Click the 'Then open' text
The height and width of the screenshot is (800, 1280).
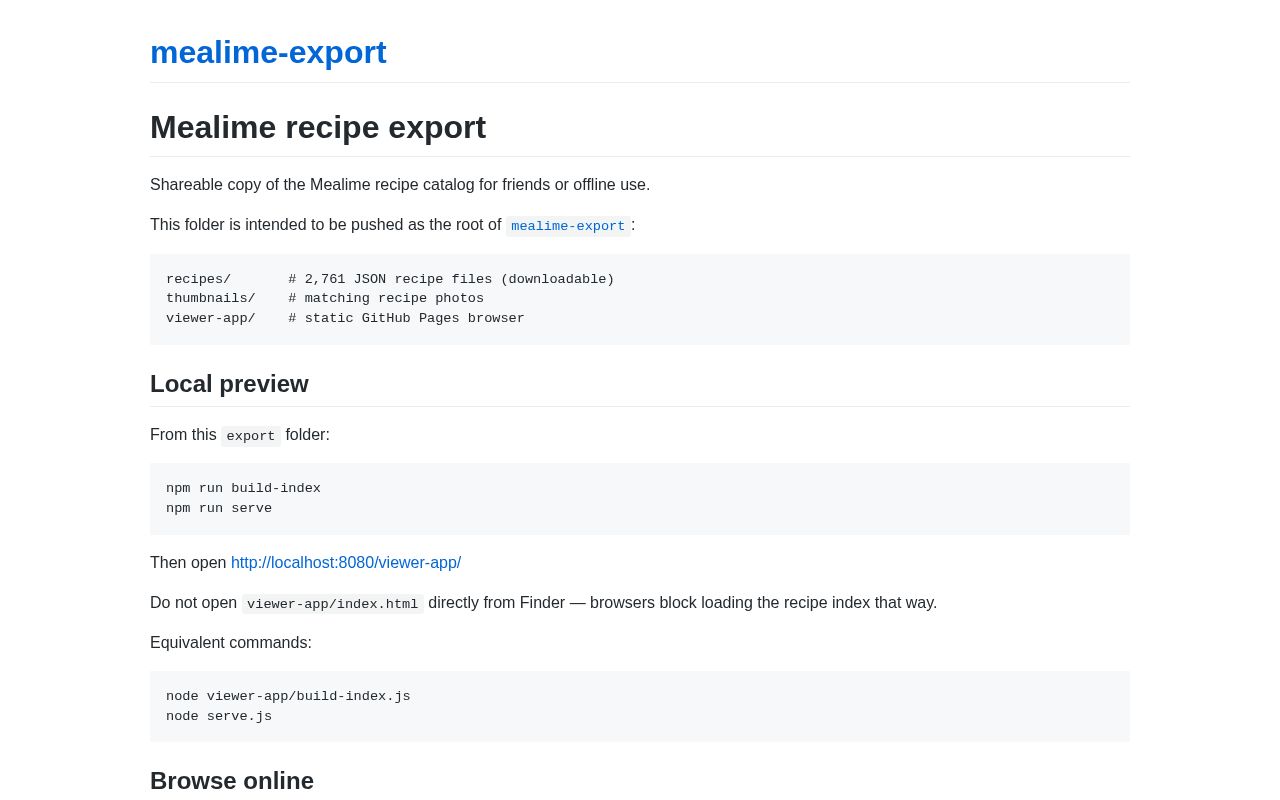pos(188,563)
